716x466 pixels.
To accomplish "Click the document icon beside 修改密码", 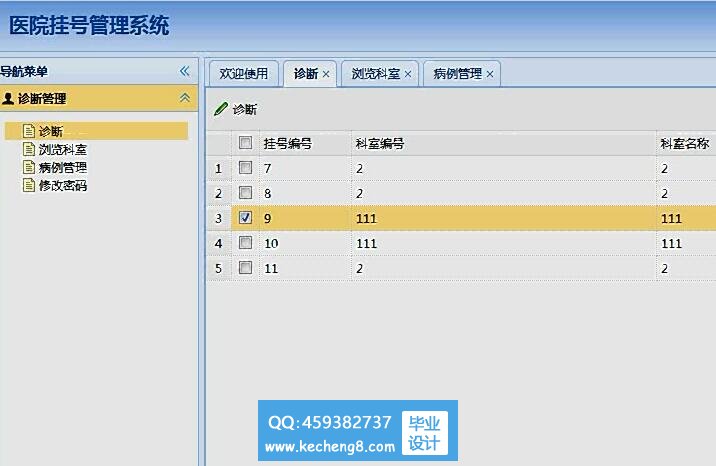I will click(x=29, y=185).
